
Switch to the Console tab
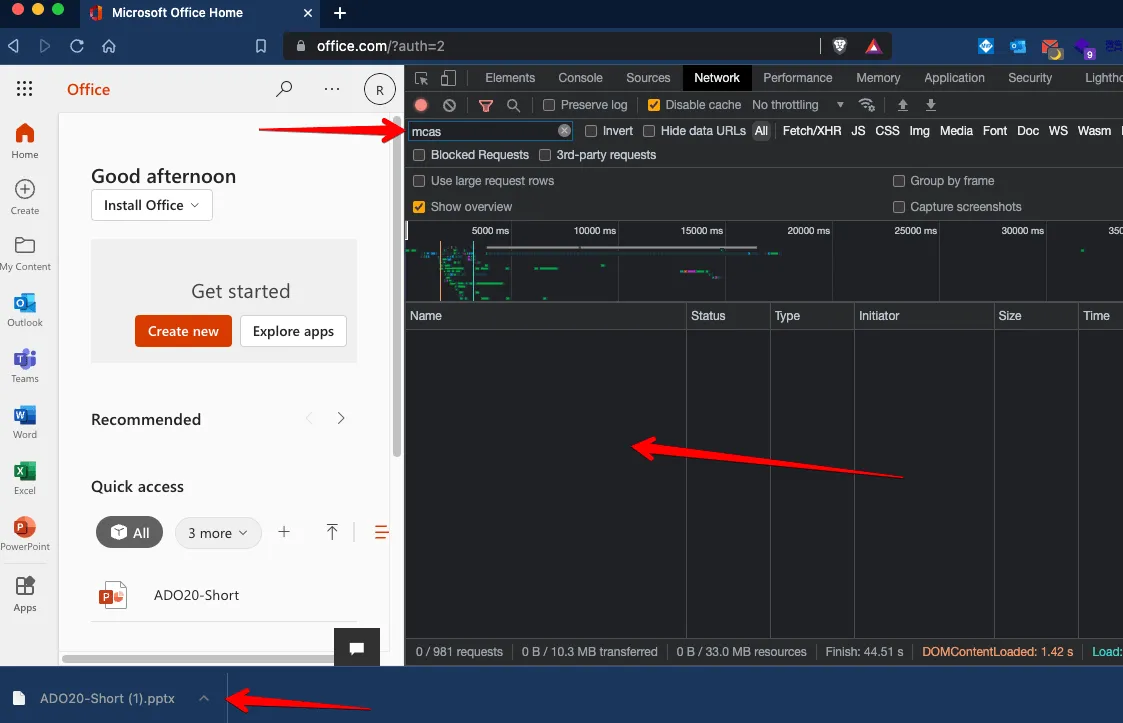click(x=580, y=78)
